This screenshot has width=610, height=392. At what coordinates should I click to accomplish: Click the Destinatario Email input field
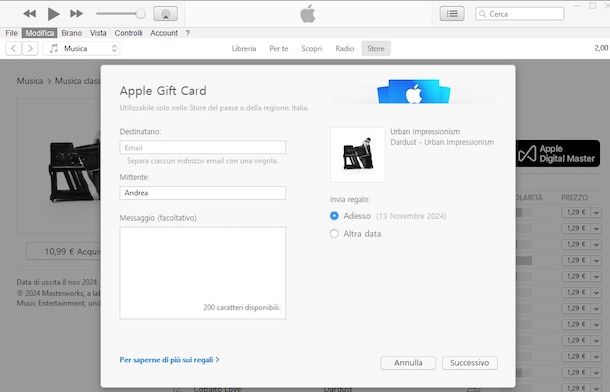pyautogui.click(x=203, y=147)
